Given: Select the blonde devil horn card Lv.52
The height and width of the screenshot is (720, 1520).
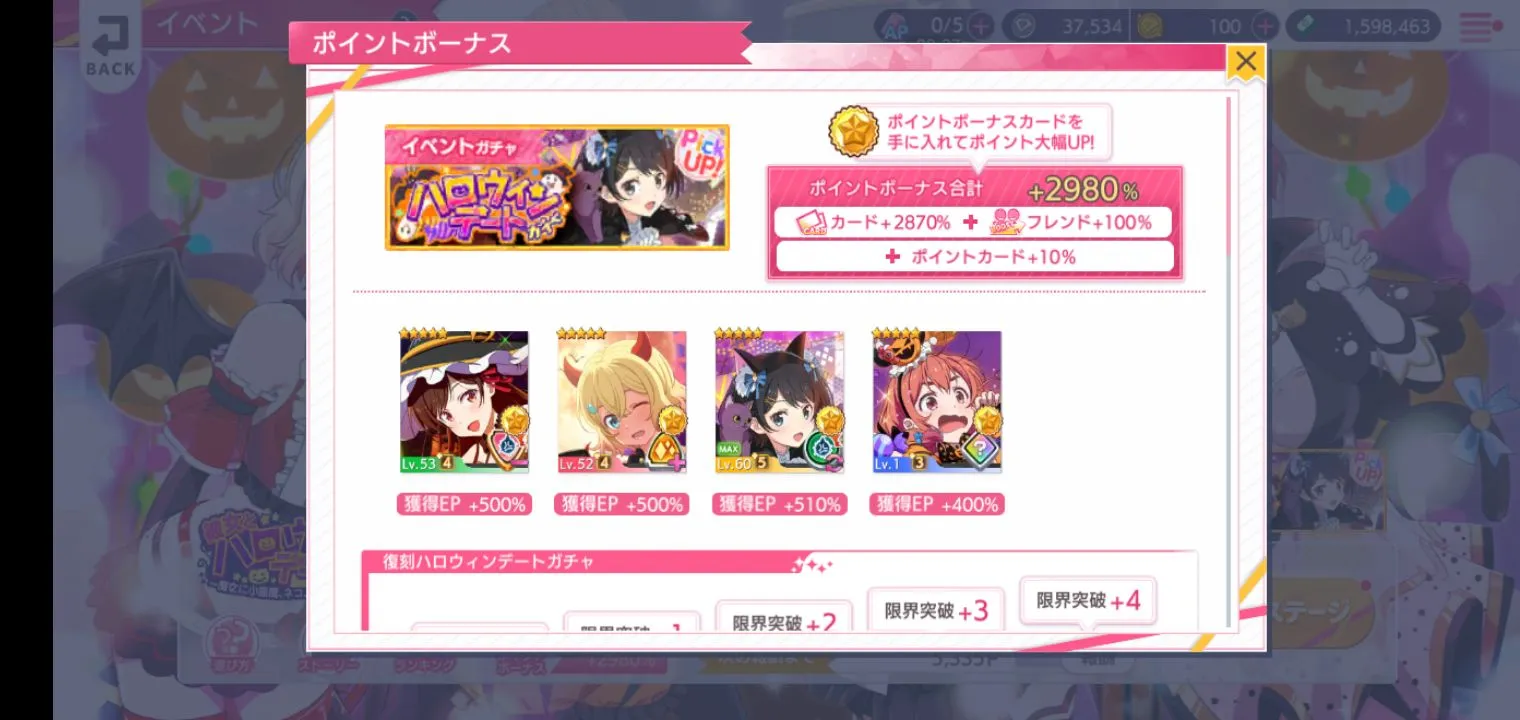Looking at the screenshot, I should click(x=622, y=402).
